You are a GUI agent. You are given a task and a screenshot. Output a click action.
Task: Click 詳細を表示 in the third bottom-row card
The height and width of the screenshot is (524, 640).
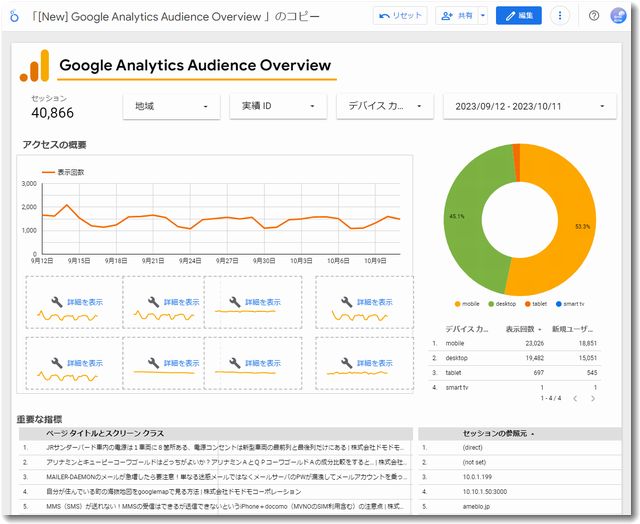click(263, 363)
